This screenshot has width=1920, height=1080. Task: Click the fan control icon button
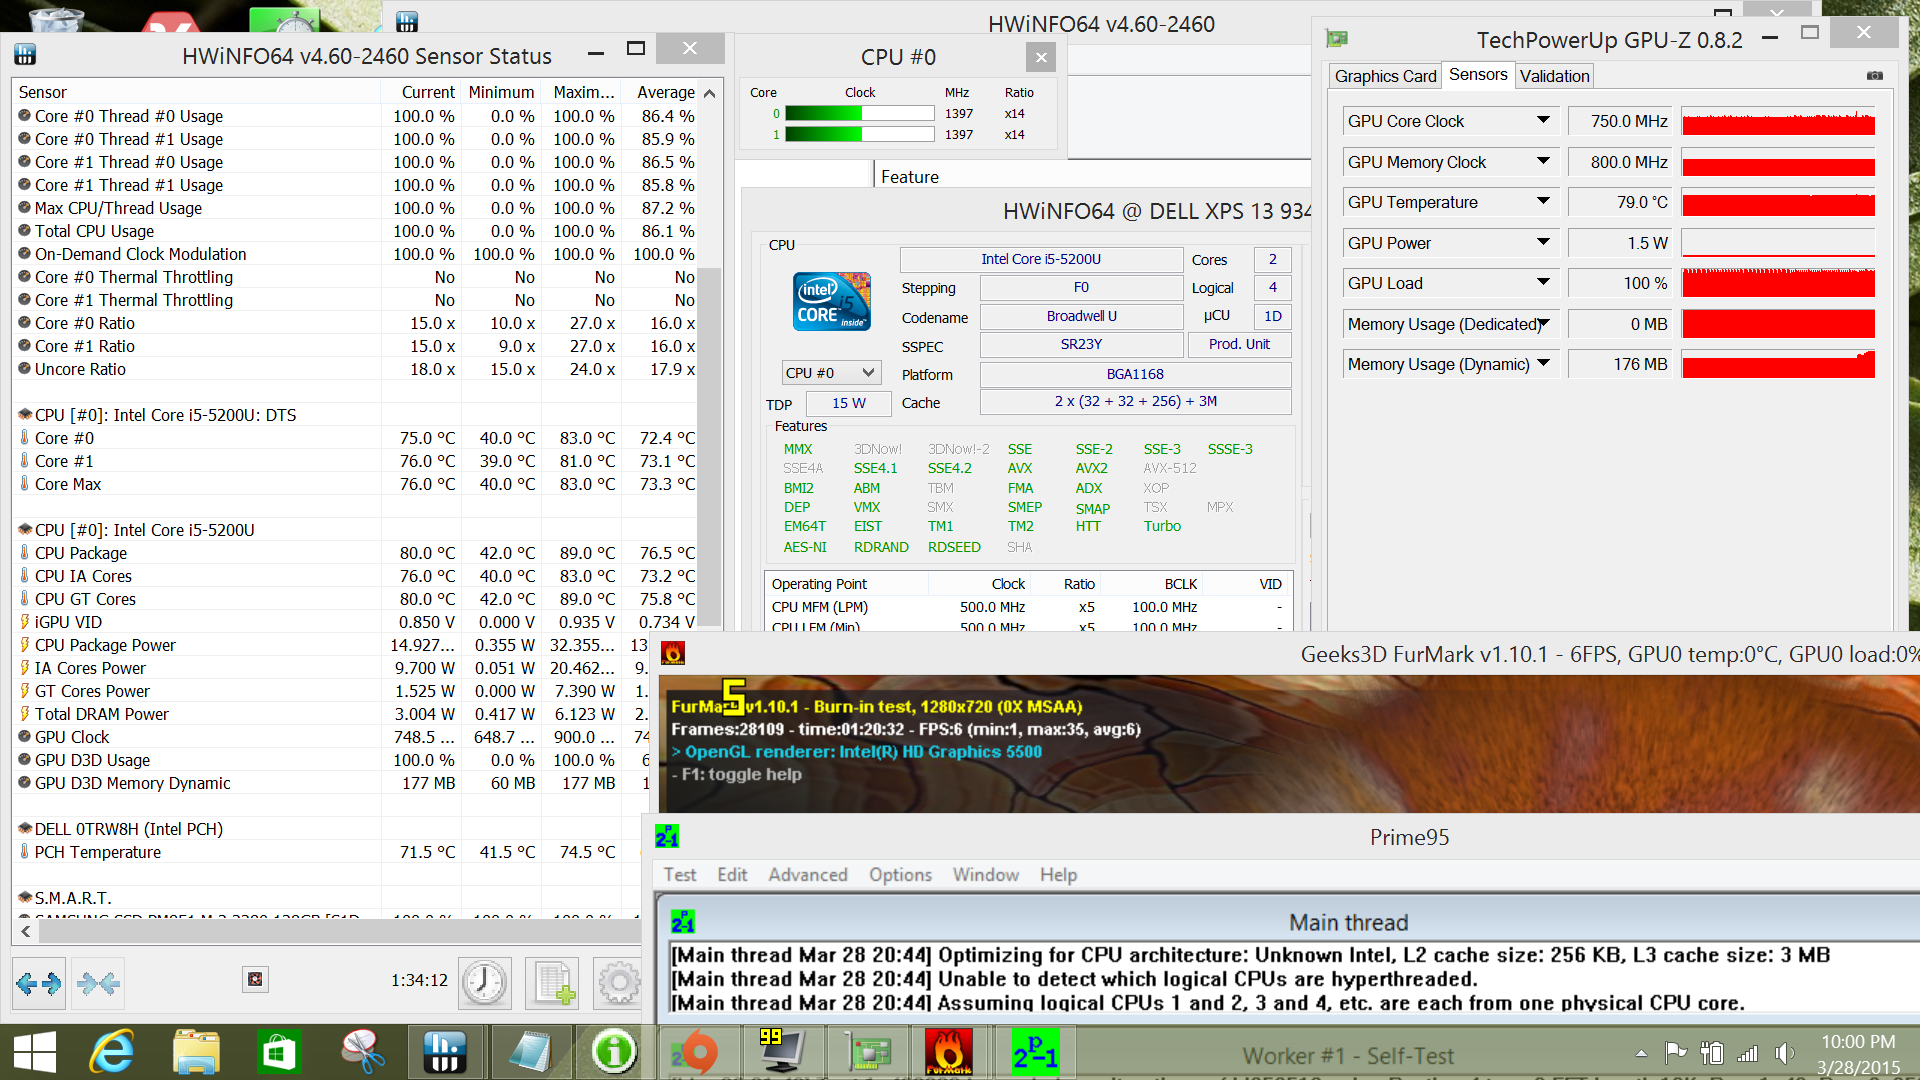coord(255,979)
